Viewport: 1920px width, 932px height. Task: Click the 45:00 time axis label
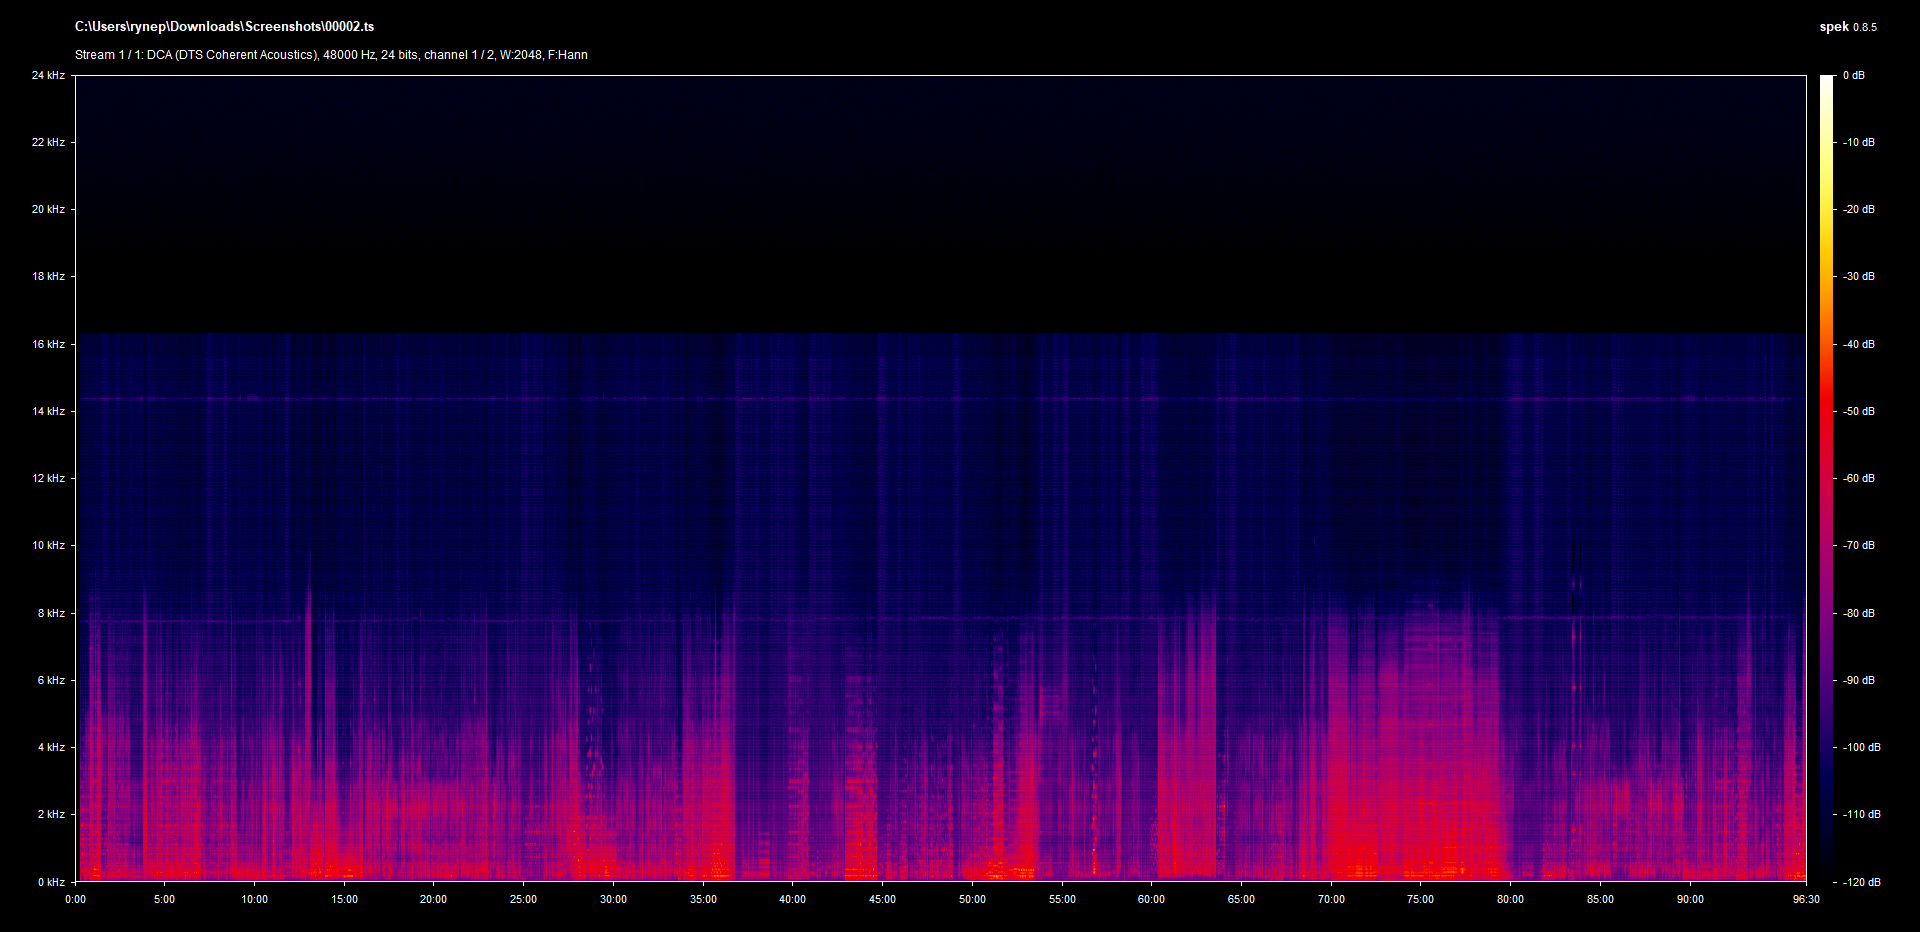click(x=882, y=899)
